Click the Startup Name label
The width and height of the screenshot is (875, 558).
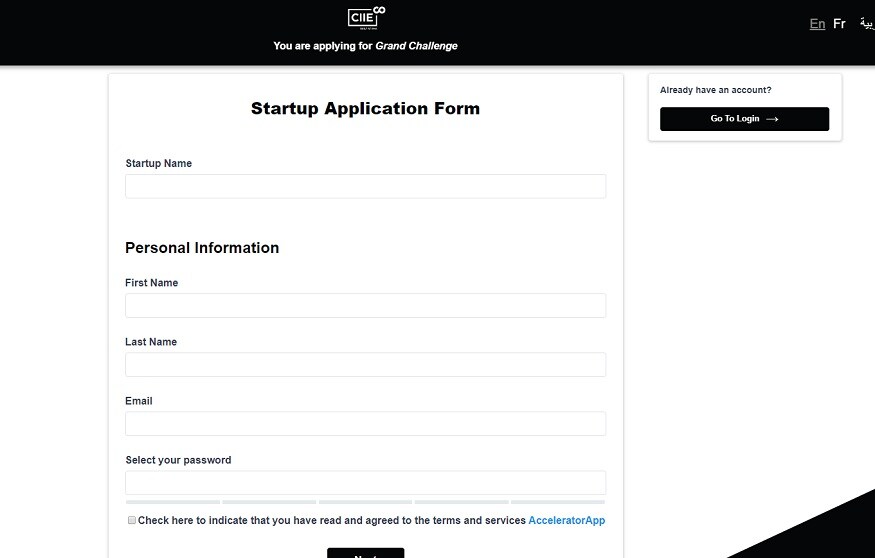click(158, 163)
